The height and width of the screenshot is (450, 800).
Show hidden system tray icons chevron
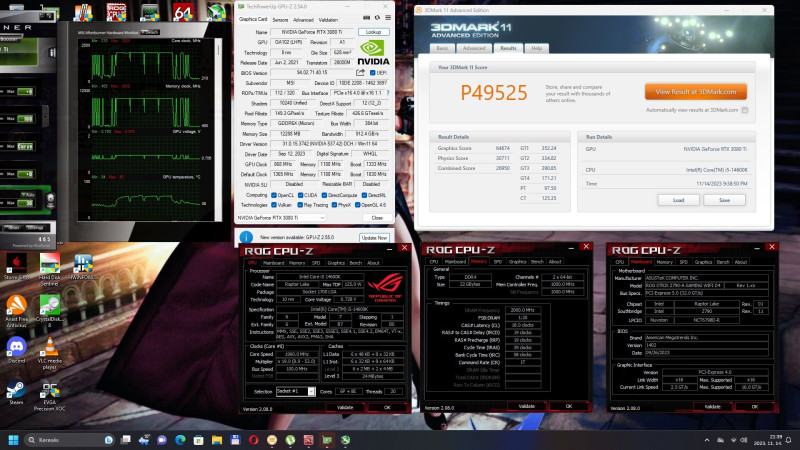point(707,440)
